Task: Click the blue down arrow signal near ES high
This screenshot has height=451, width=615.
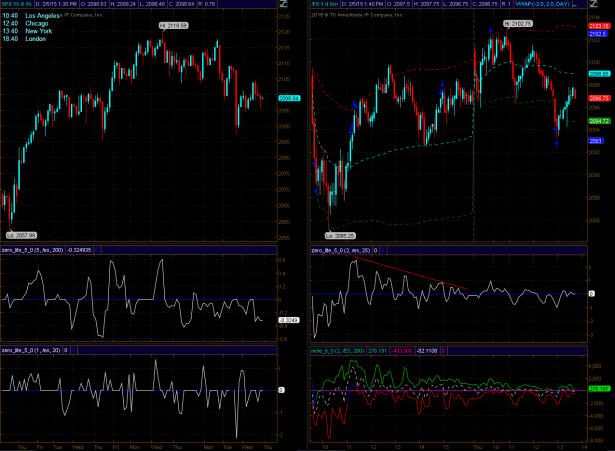Action: (491, 31)
